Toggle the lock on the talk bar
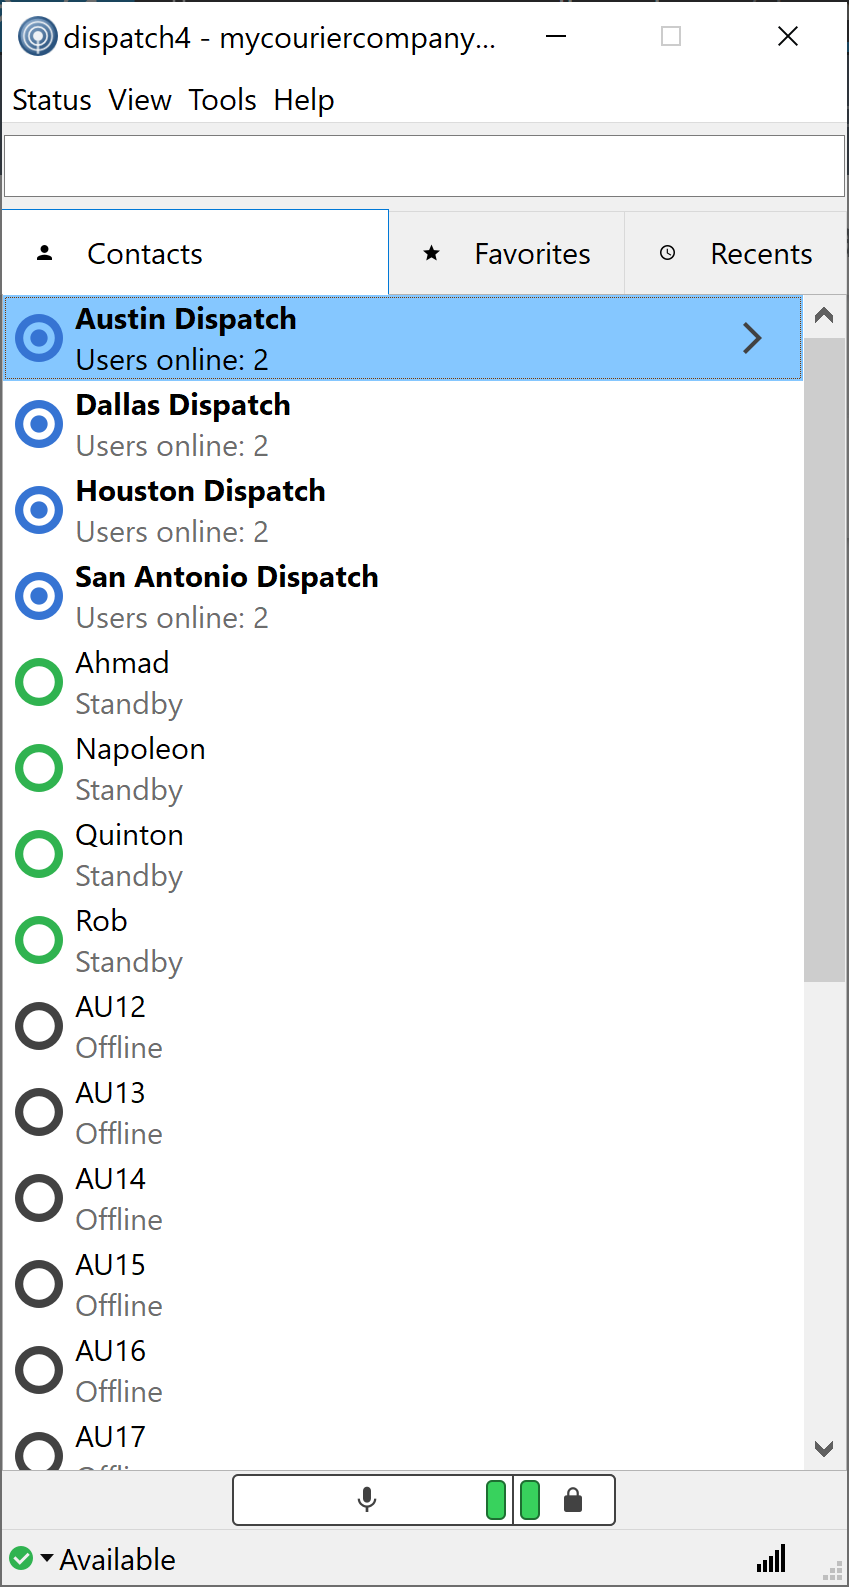The width and height of the screenshot is (849, 1587). (573, 1499)
